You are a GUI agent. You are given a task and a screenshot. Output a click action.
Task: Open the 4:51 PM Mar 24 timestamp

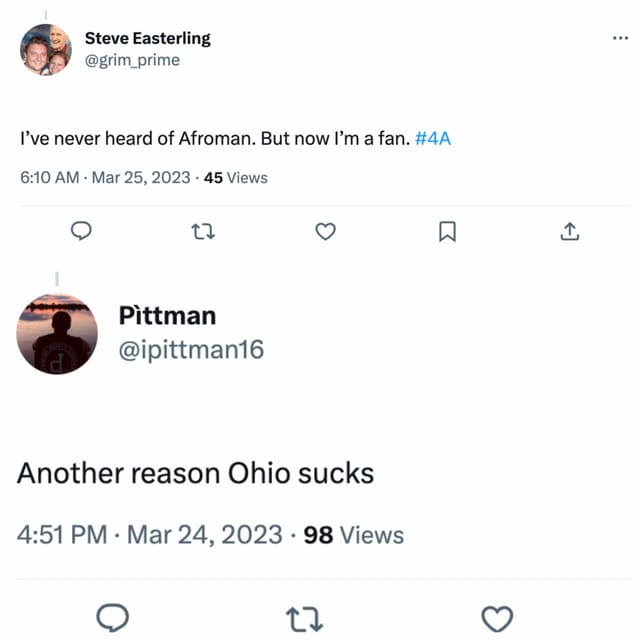click(149, 534)
